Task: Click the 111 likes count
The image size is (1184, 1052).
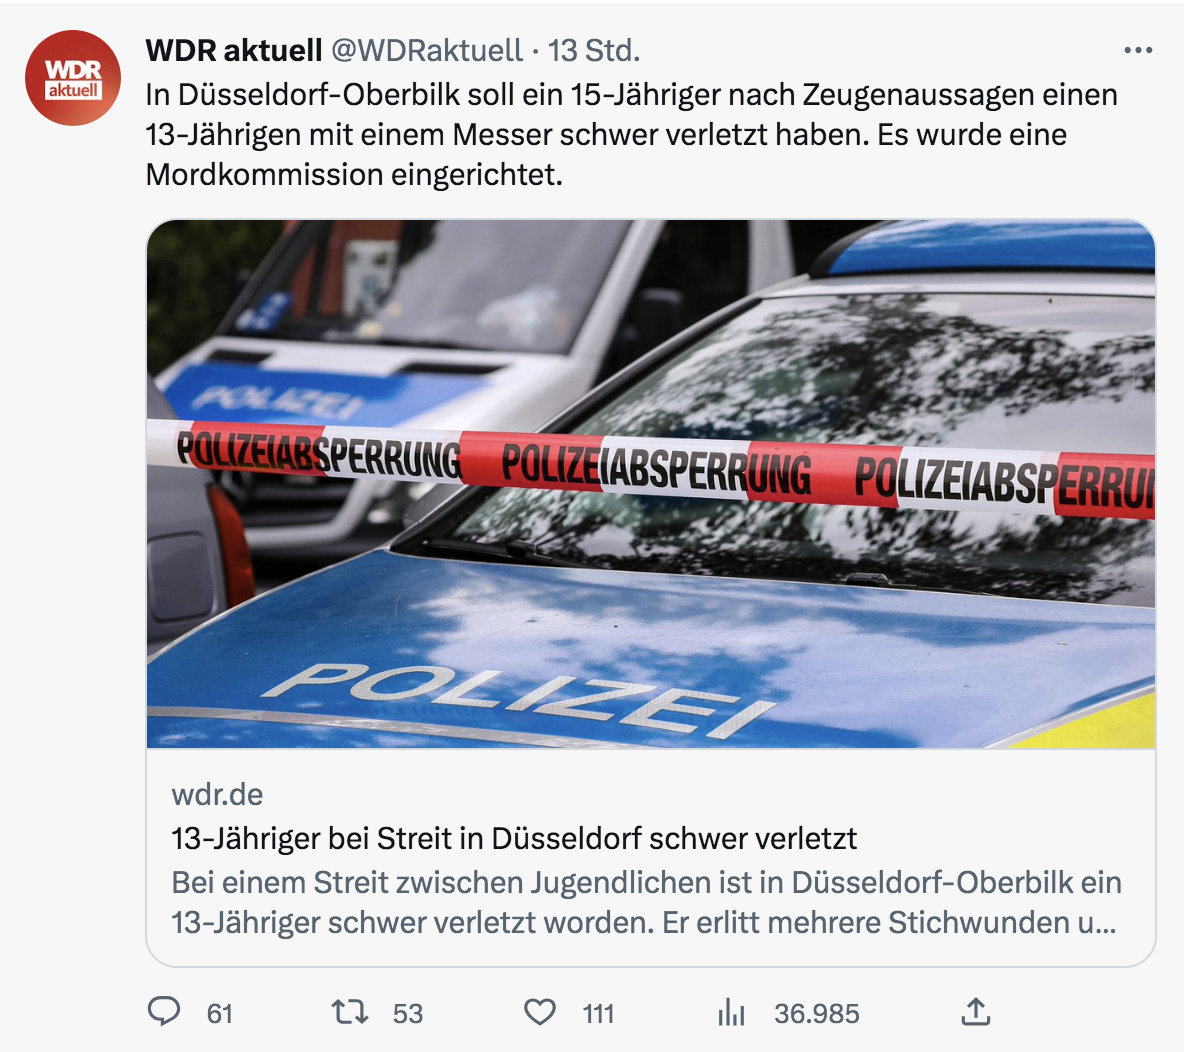Action: (x=598, y=1013)
